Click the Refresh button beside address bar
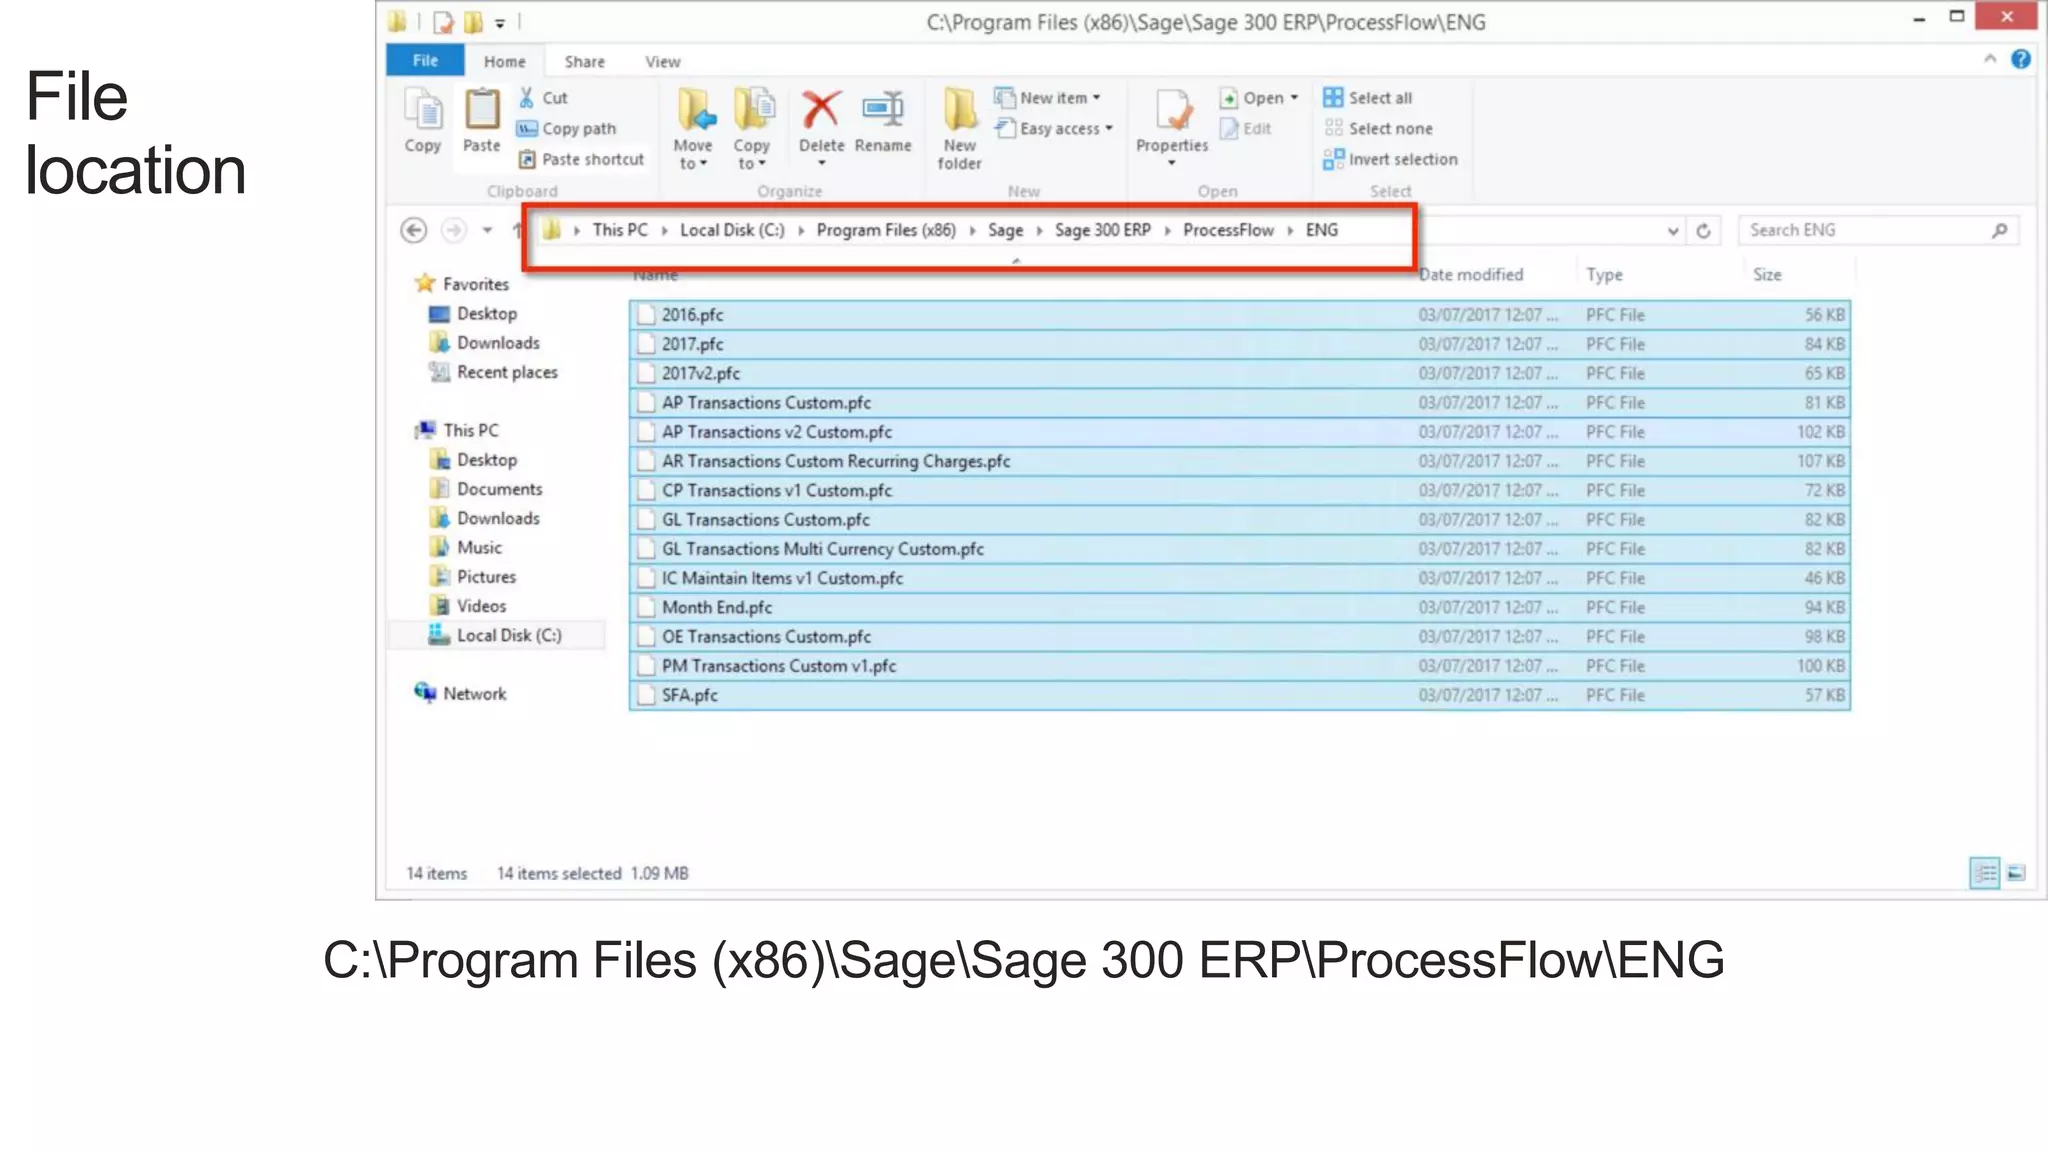The image size is (2048, 1152). [1703, 231]
